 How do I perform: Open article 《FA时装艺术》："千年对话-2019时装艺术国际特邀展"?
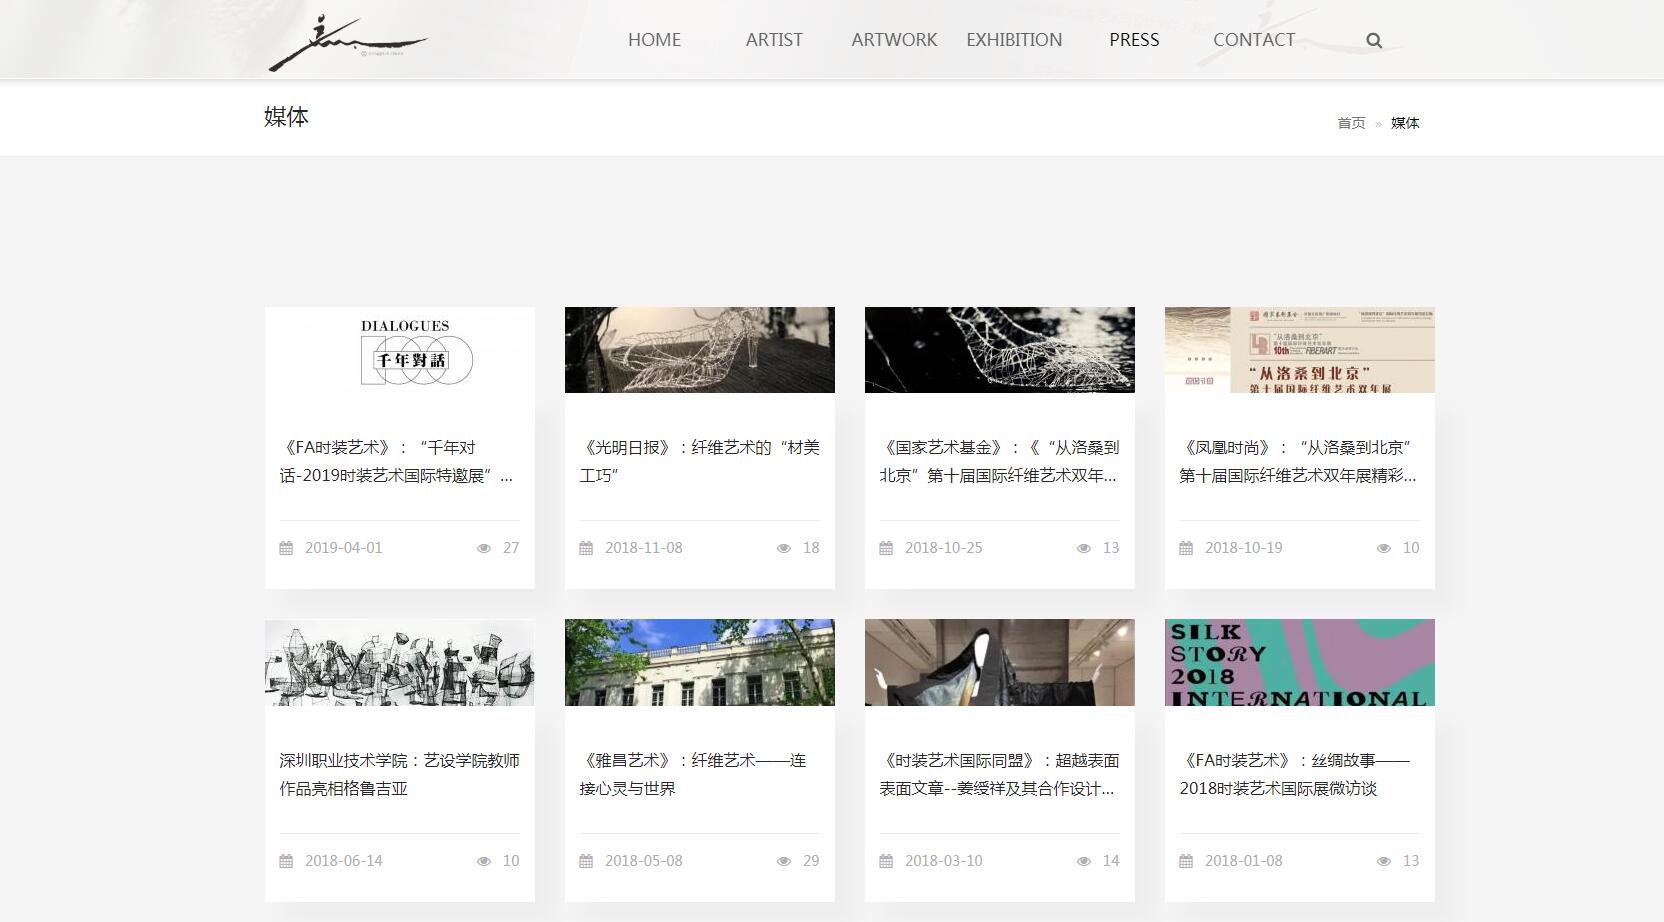tap(397, 462)
